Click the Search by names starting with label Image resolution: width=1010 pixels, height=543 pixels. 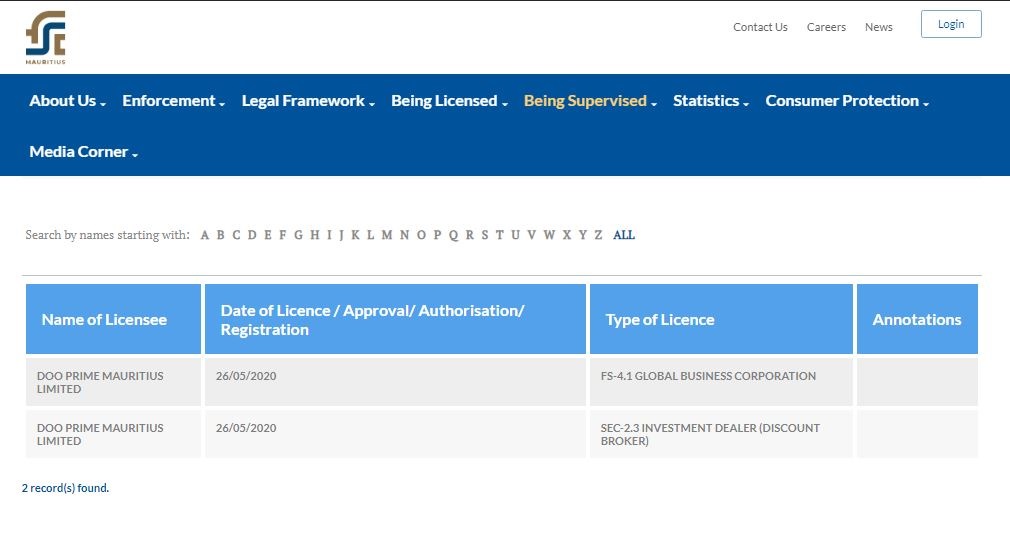pos(108,235)
